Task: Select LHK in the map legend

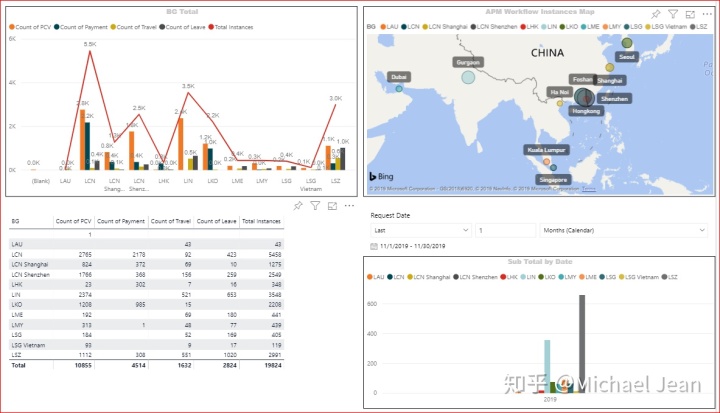Action: point(529,27)
